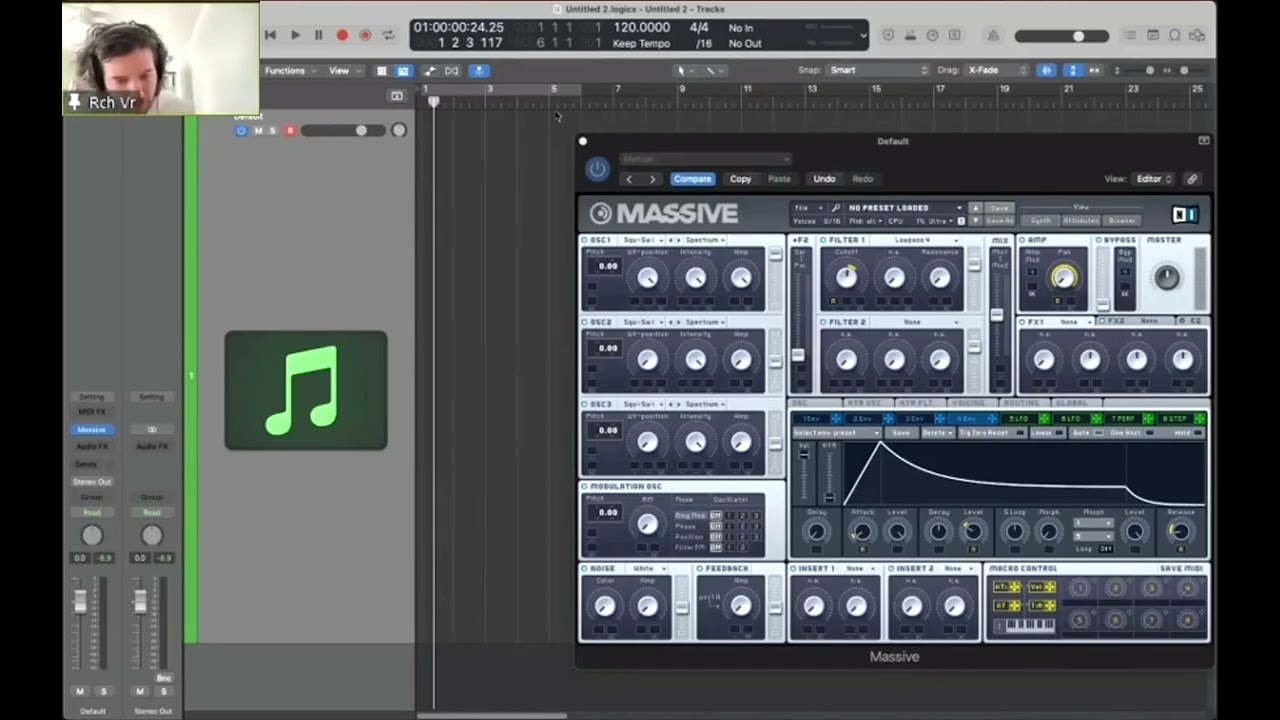Go to beginning of project
This screenshot has width=1280, height=720.
click(270, 35)
